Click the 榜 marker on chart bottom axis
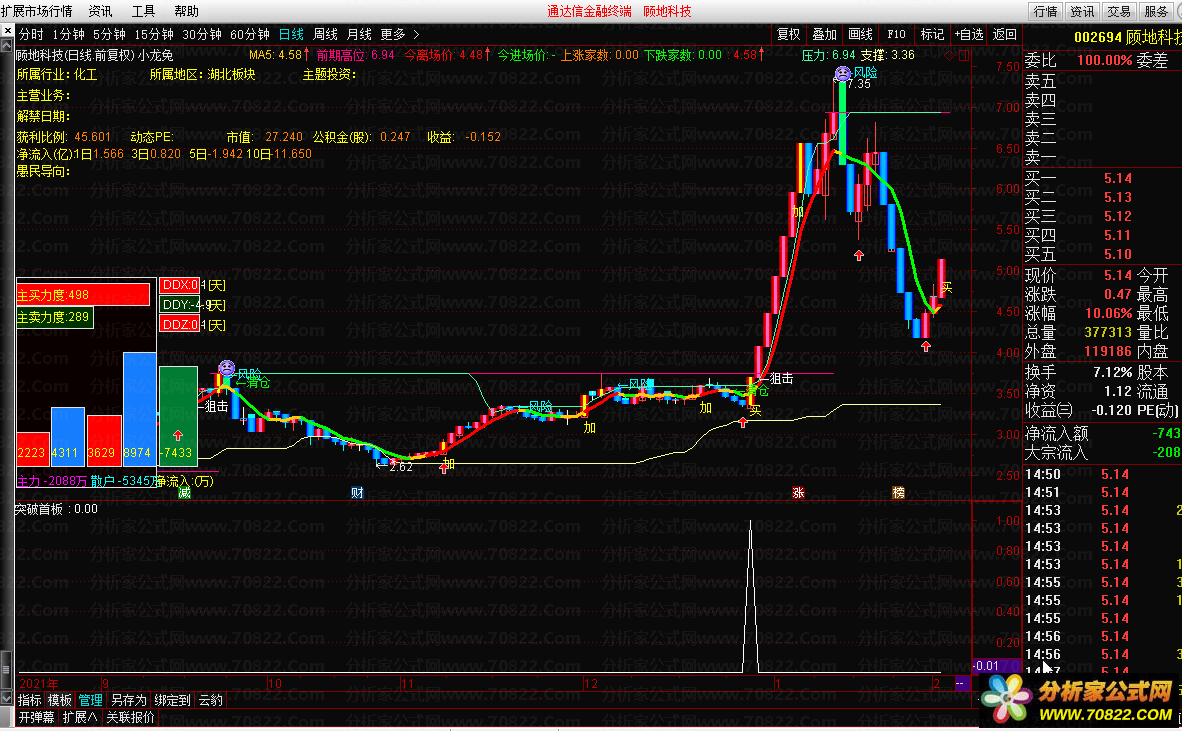This screenshot has height=731, width=1182. click(x=898, y=493)
